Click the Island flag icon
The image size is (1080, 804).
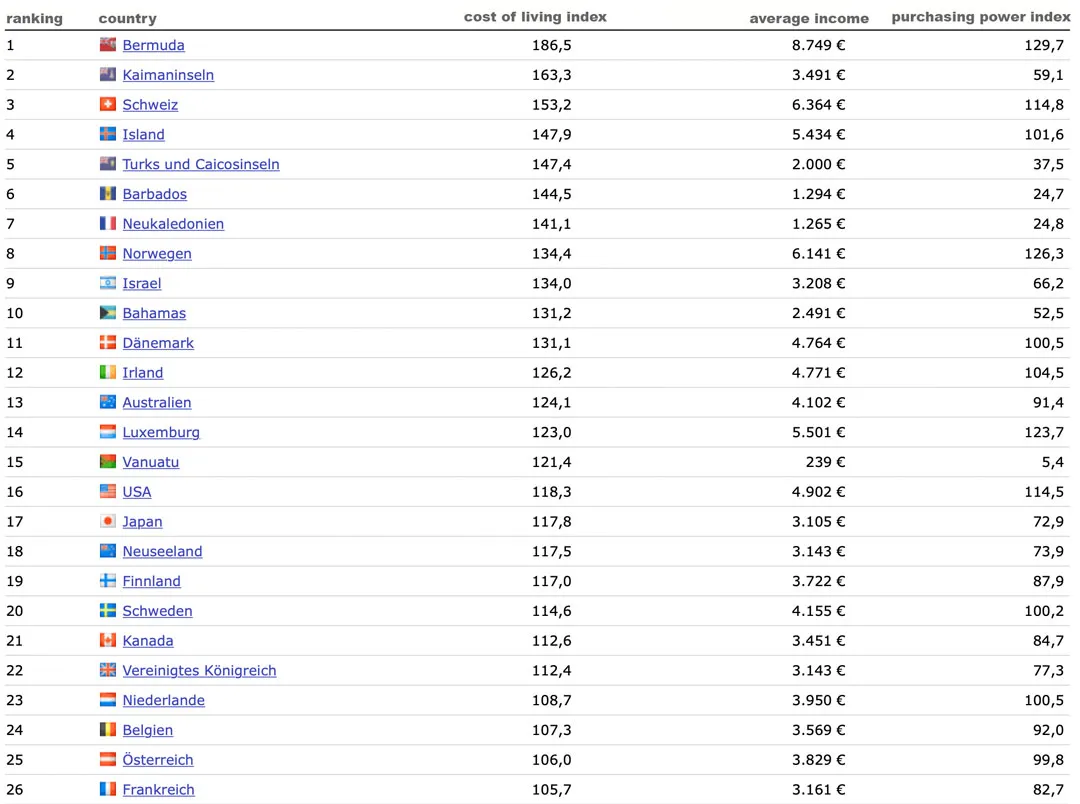point(107,134)
